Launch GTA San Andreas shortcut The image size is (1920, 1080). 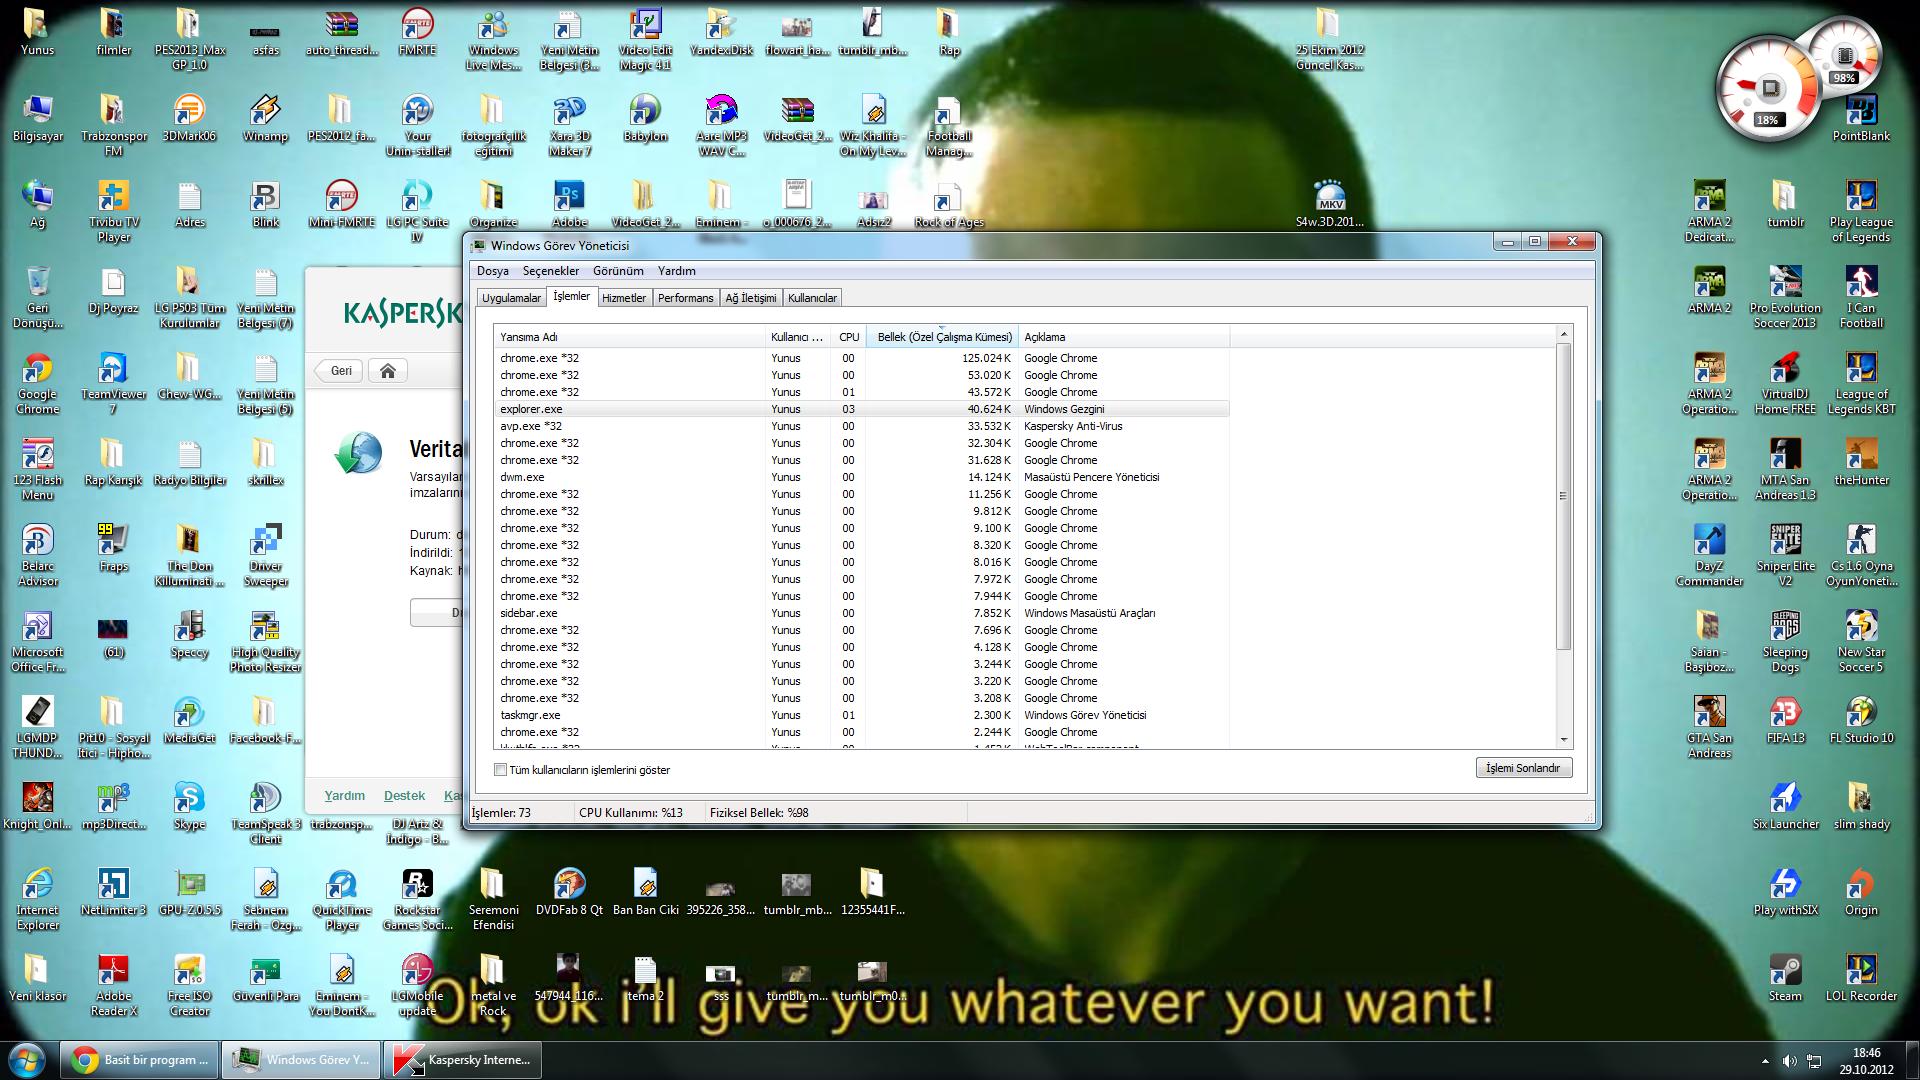point(1709,727)
